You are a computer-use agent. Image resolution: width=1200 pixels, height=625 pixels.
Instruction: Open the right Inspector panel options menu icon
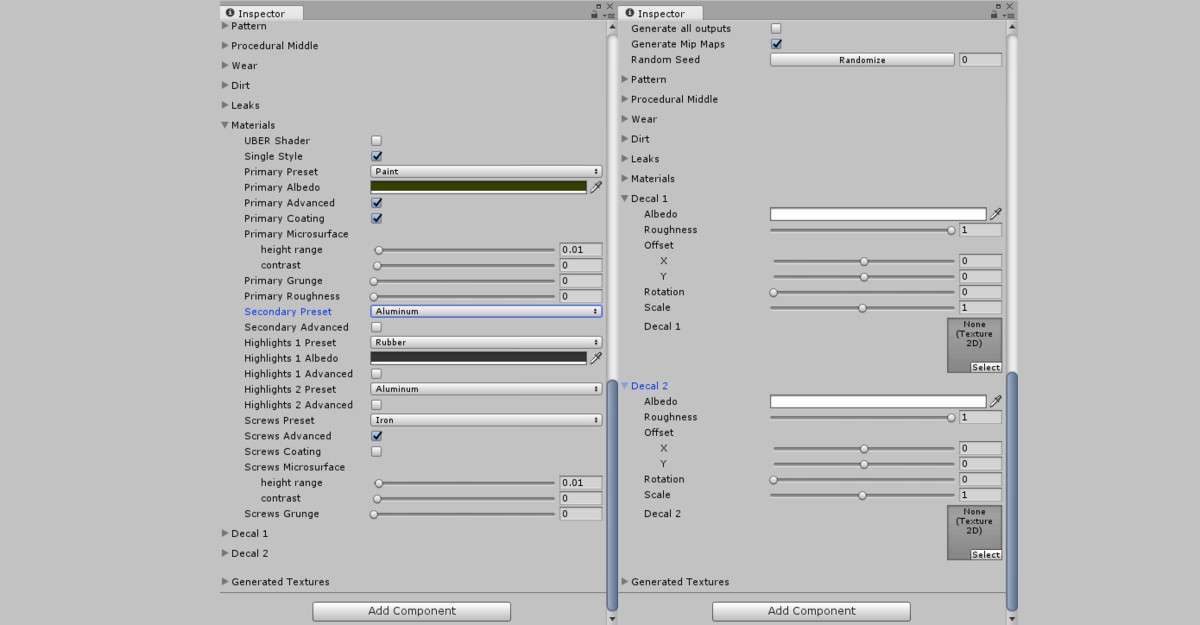(1009, 14)
